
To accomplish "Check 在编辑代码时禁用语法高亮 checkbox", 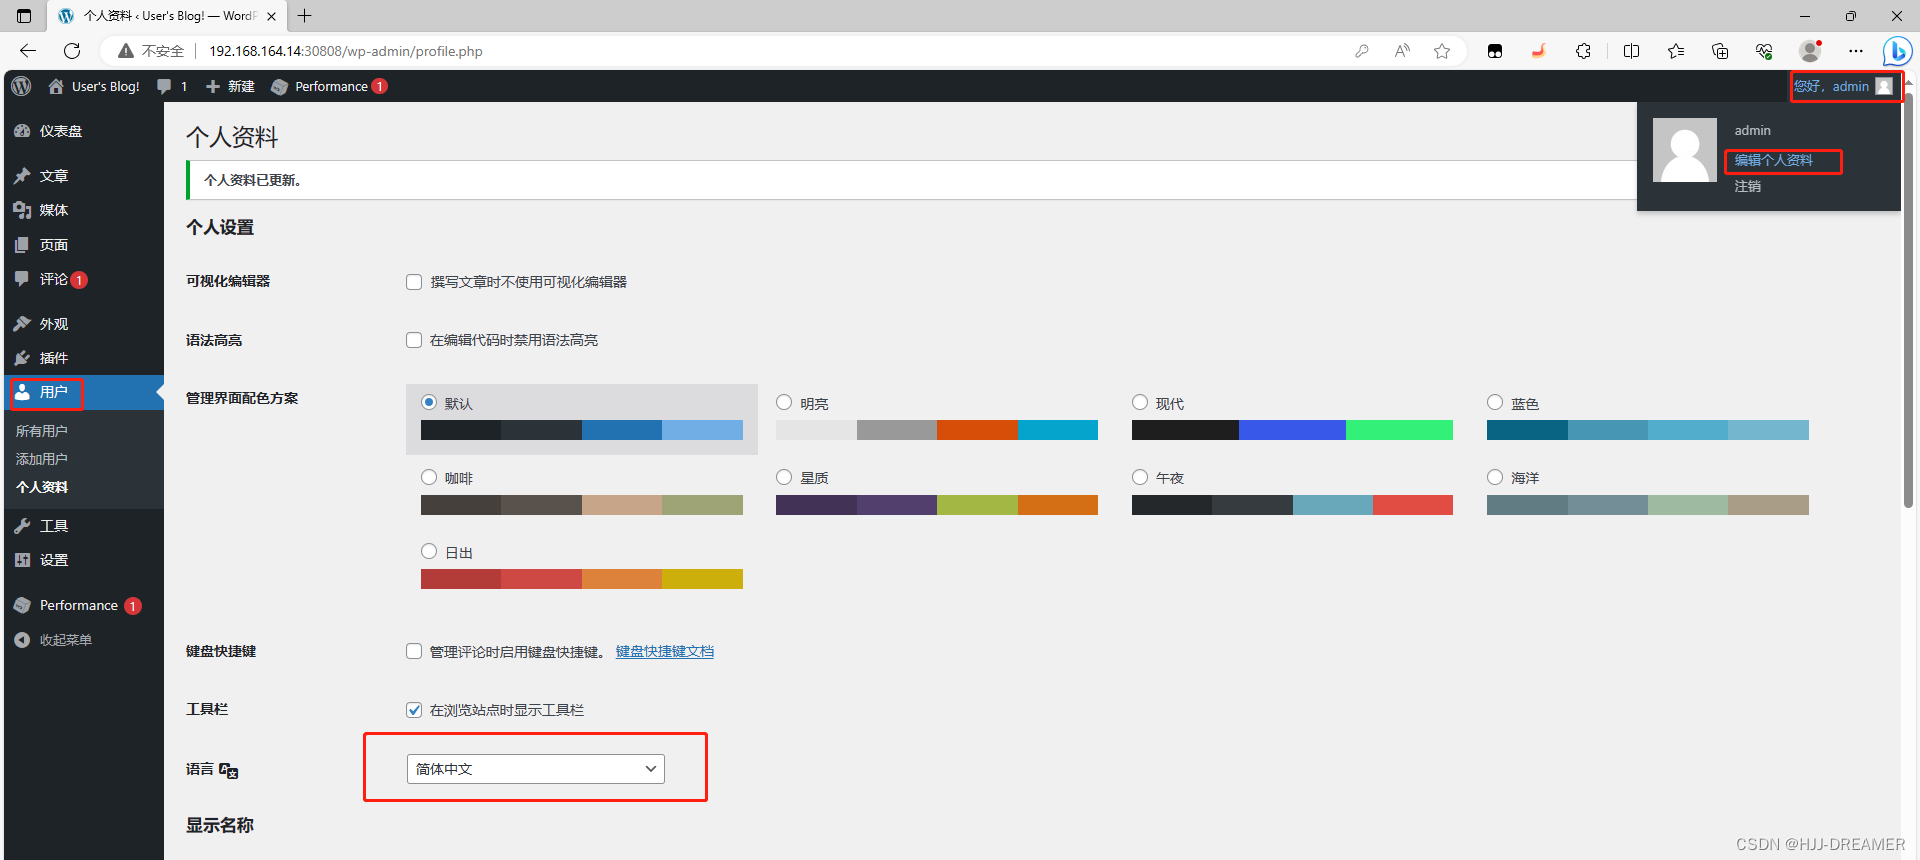I will click(x=414, y=340).
